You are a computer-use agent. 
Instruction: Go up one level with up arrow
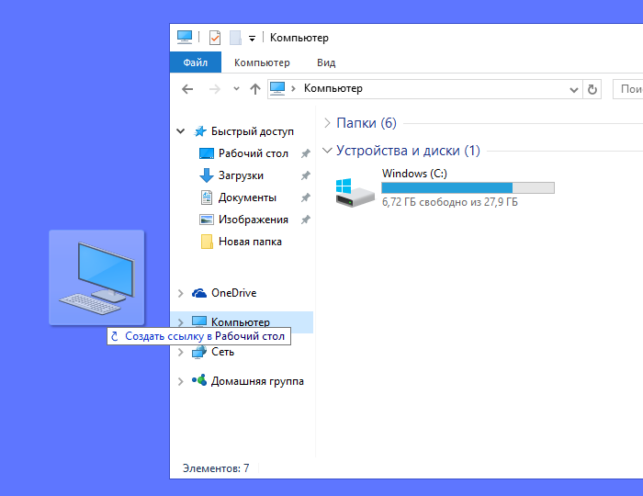(x=255, y=89)
